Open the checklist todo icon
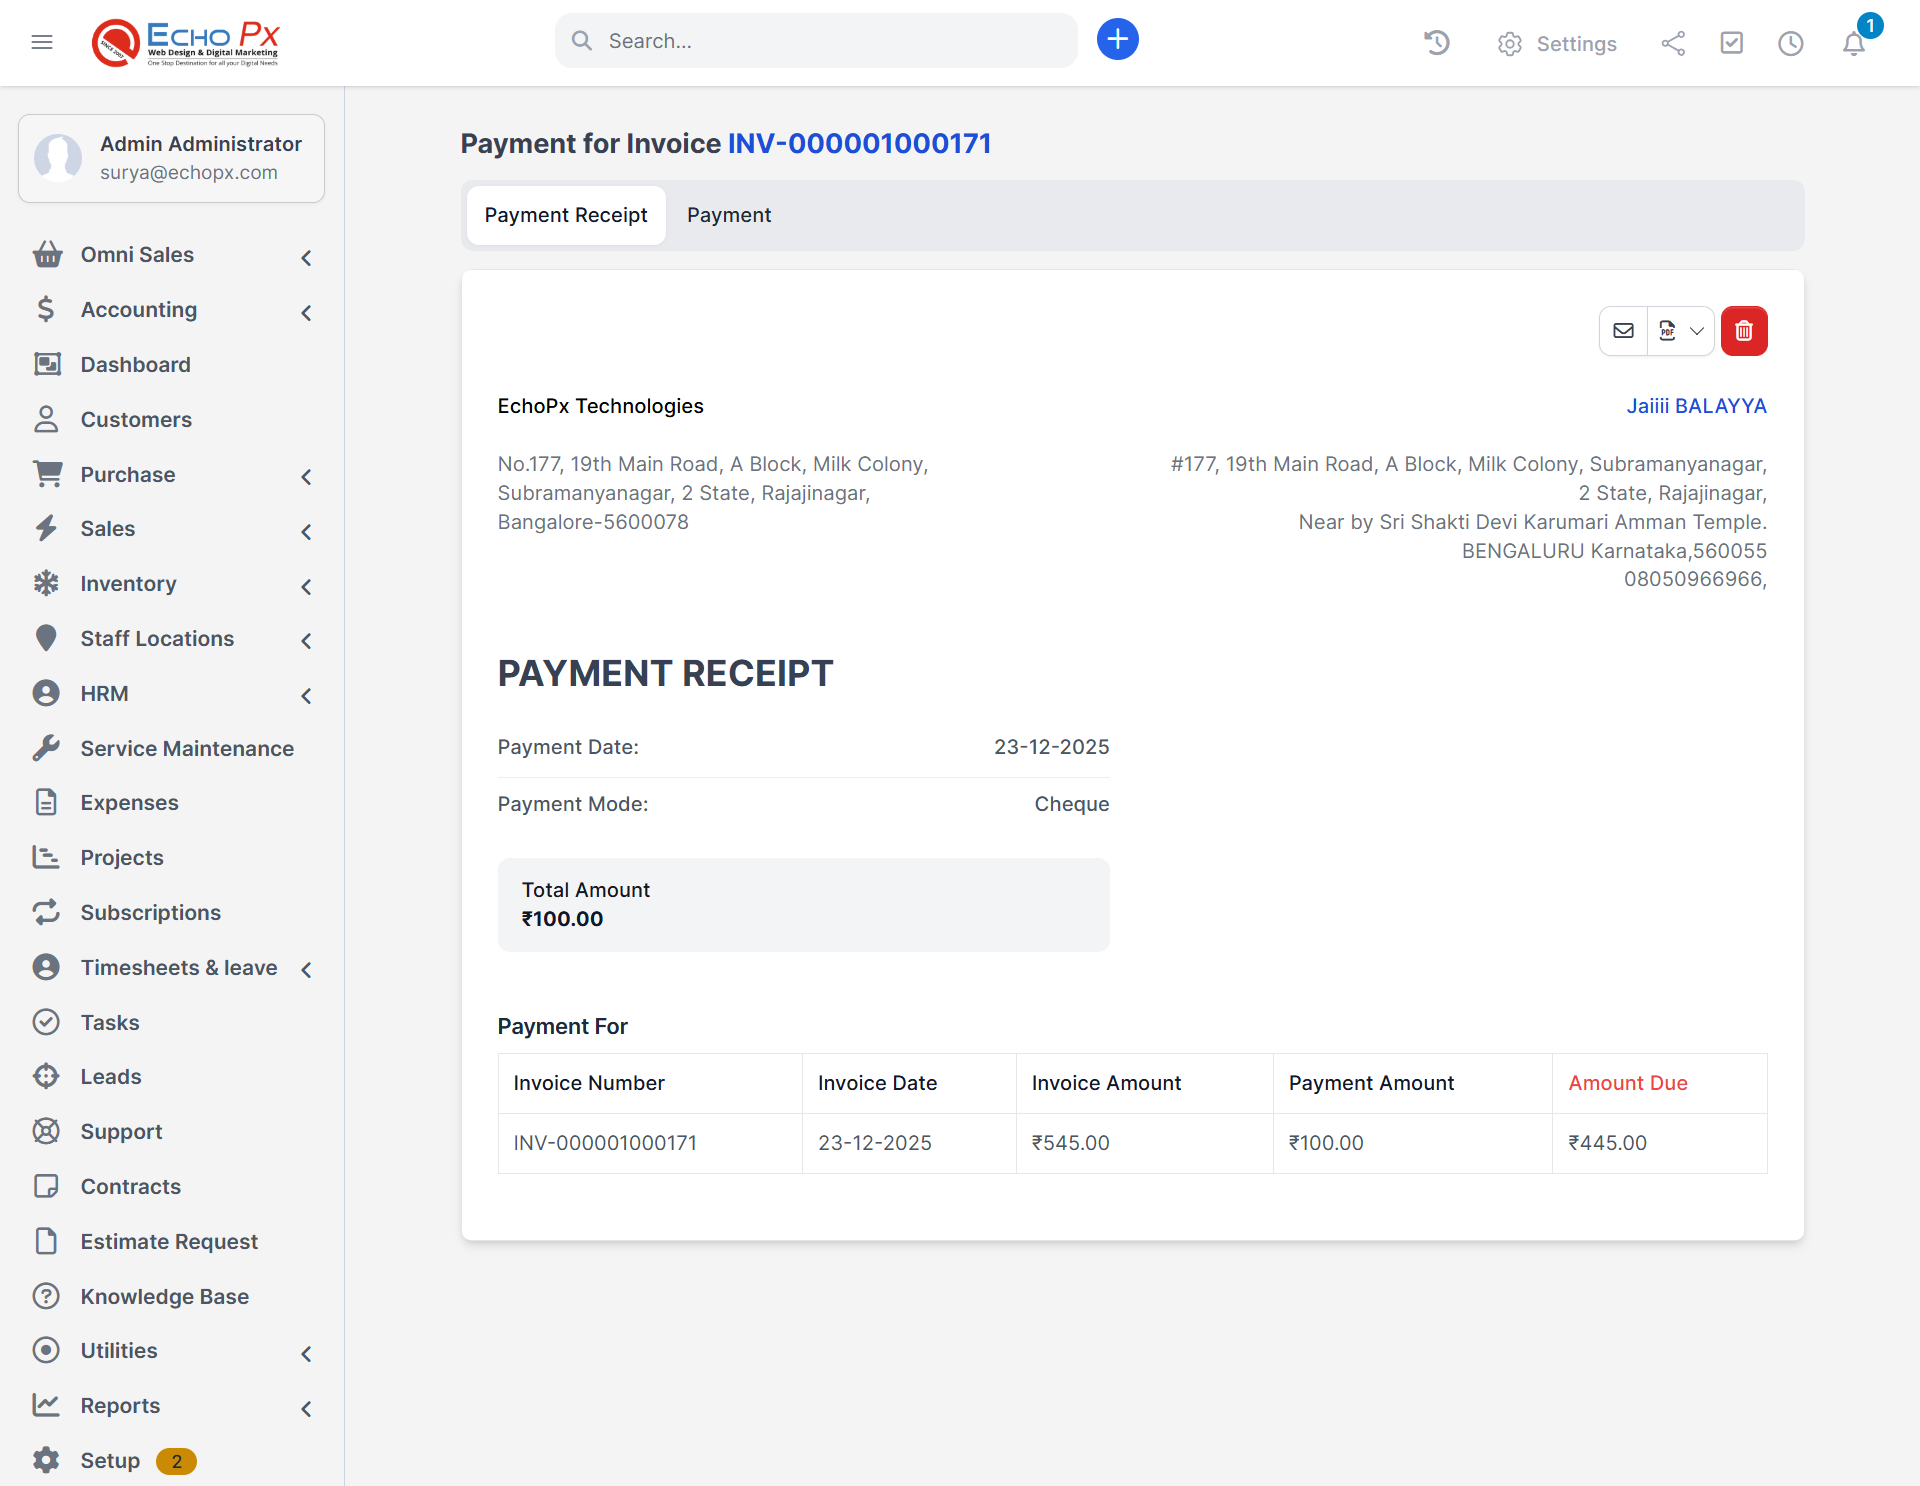 tap(1731, 43)
